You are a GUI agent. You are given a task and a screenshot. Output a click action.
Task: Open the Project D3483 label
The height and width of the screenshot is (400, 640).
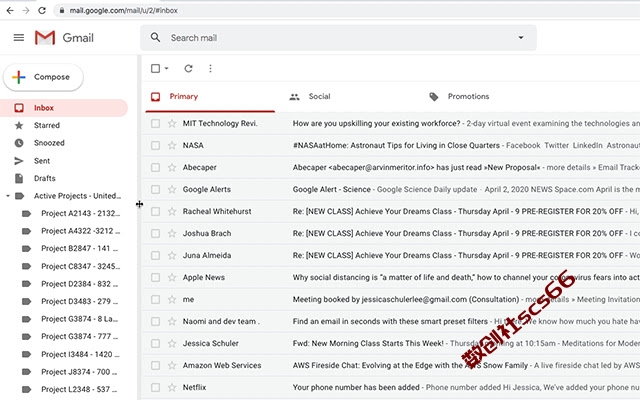80,301
